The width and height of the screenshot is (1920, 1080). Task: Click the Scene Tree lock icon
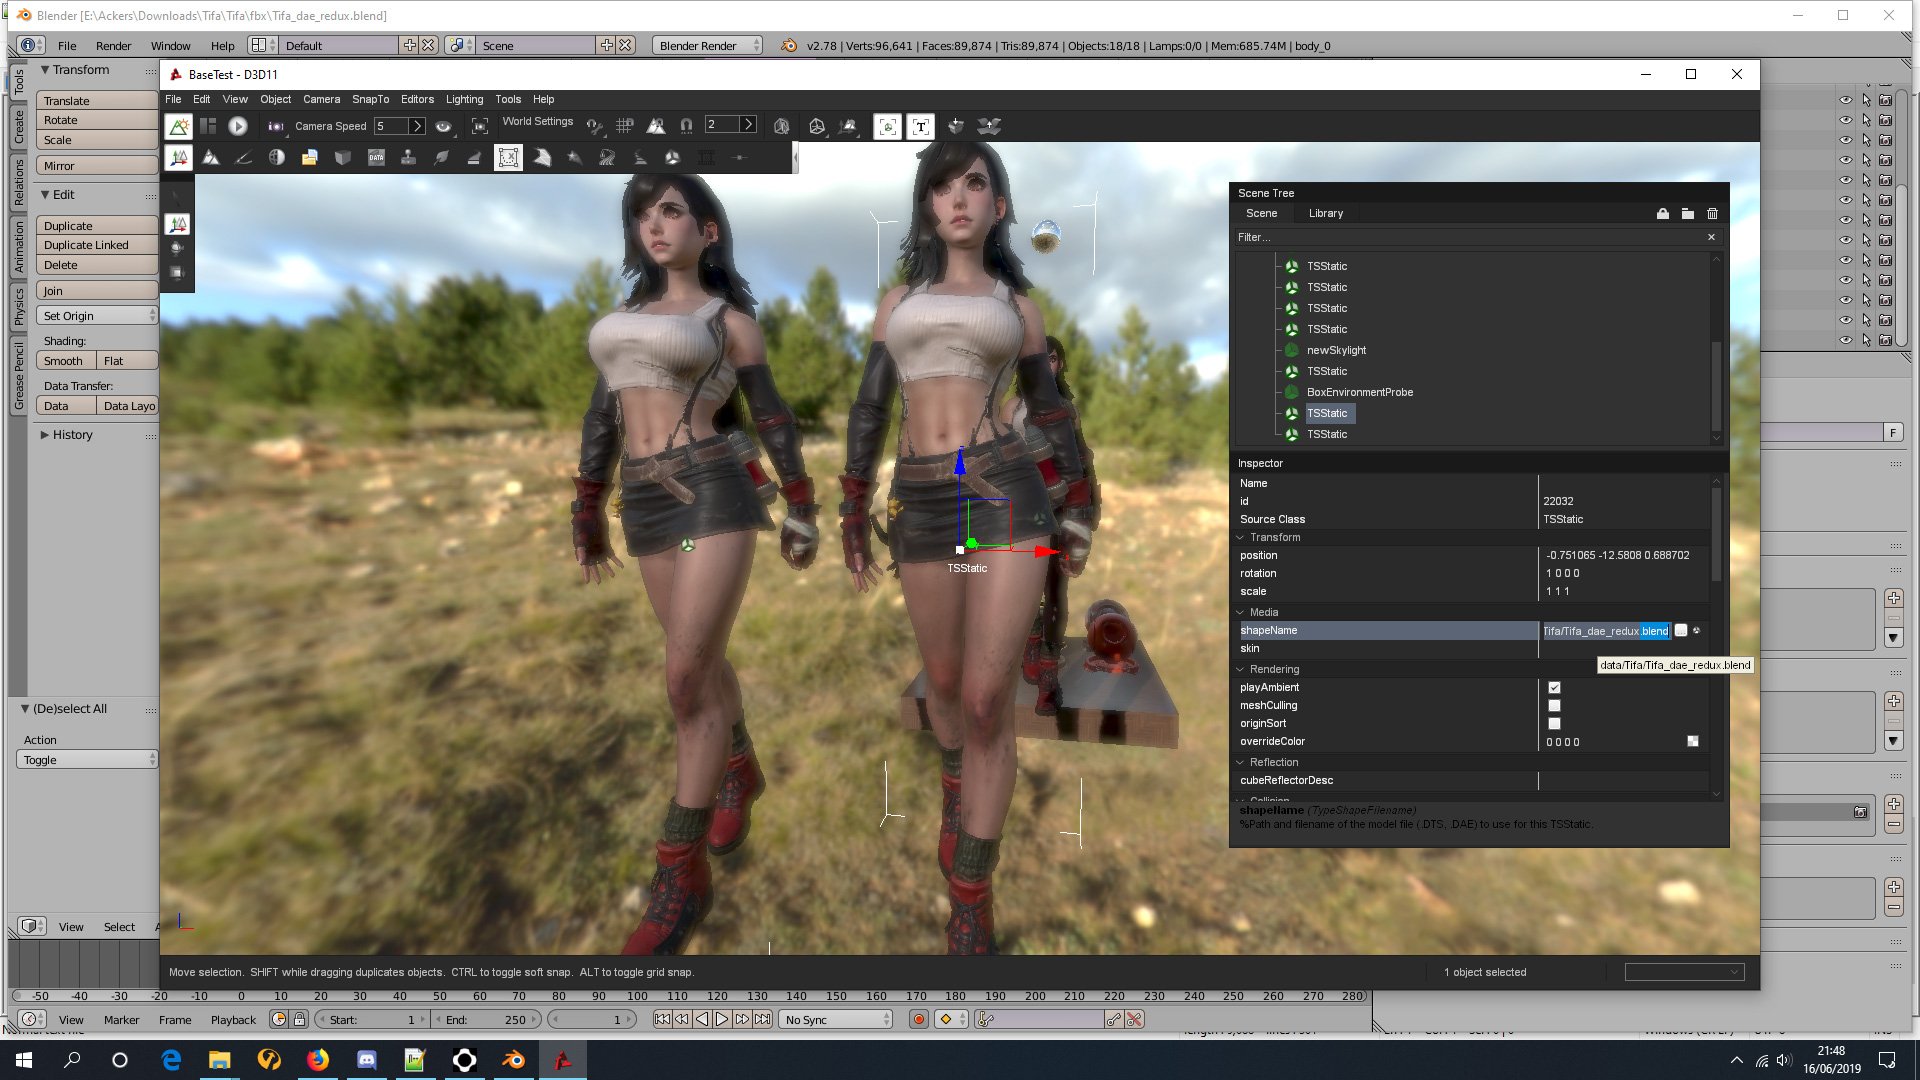[x=1662, y=213]
